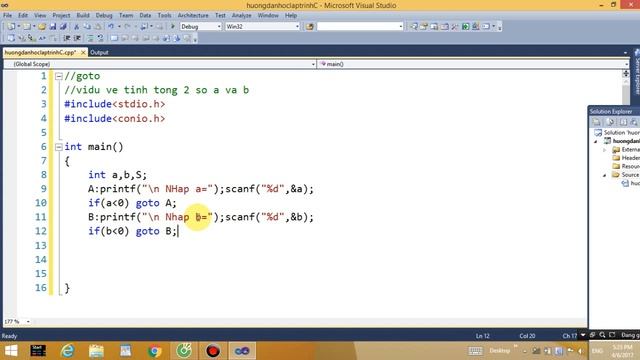Open Google Chrome from taskbar
Viewport: 640px width, 360px height.
[155, 351]
